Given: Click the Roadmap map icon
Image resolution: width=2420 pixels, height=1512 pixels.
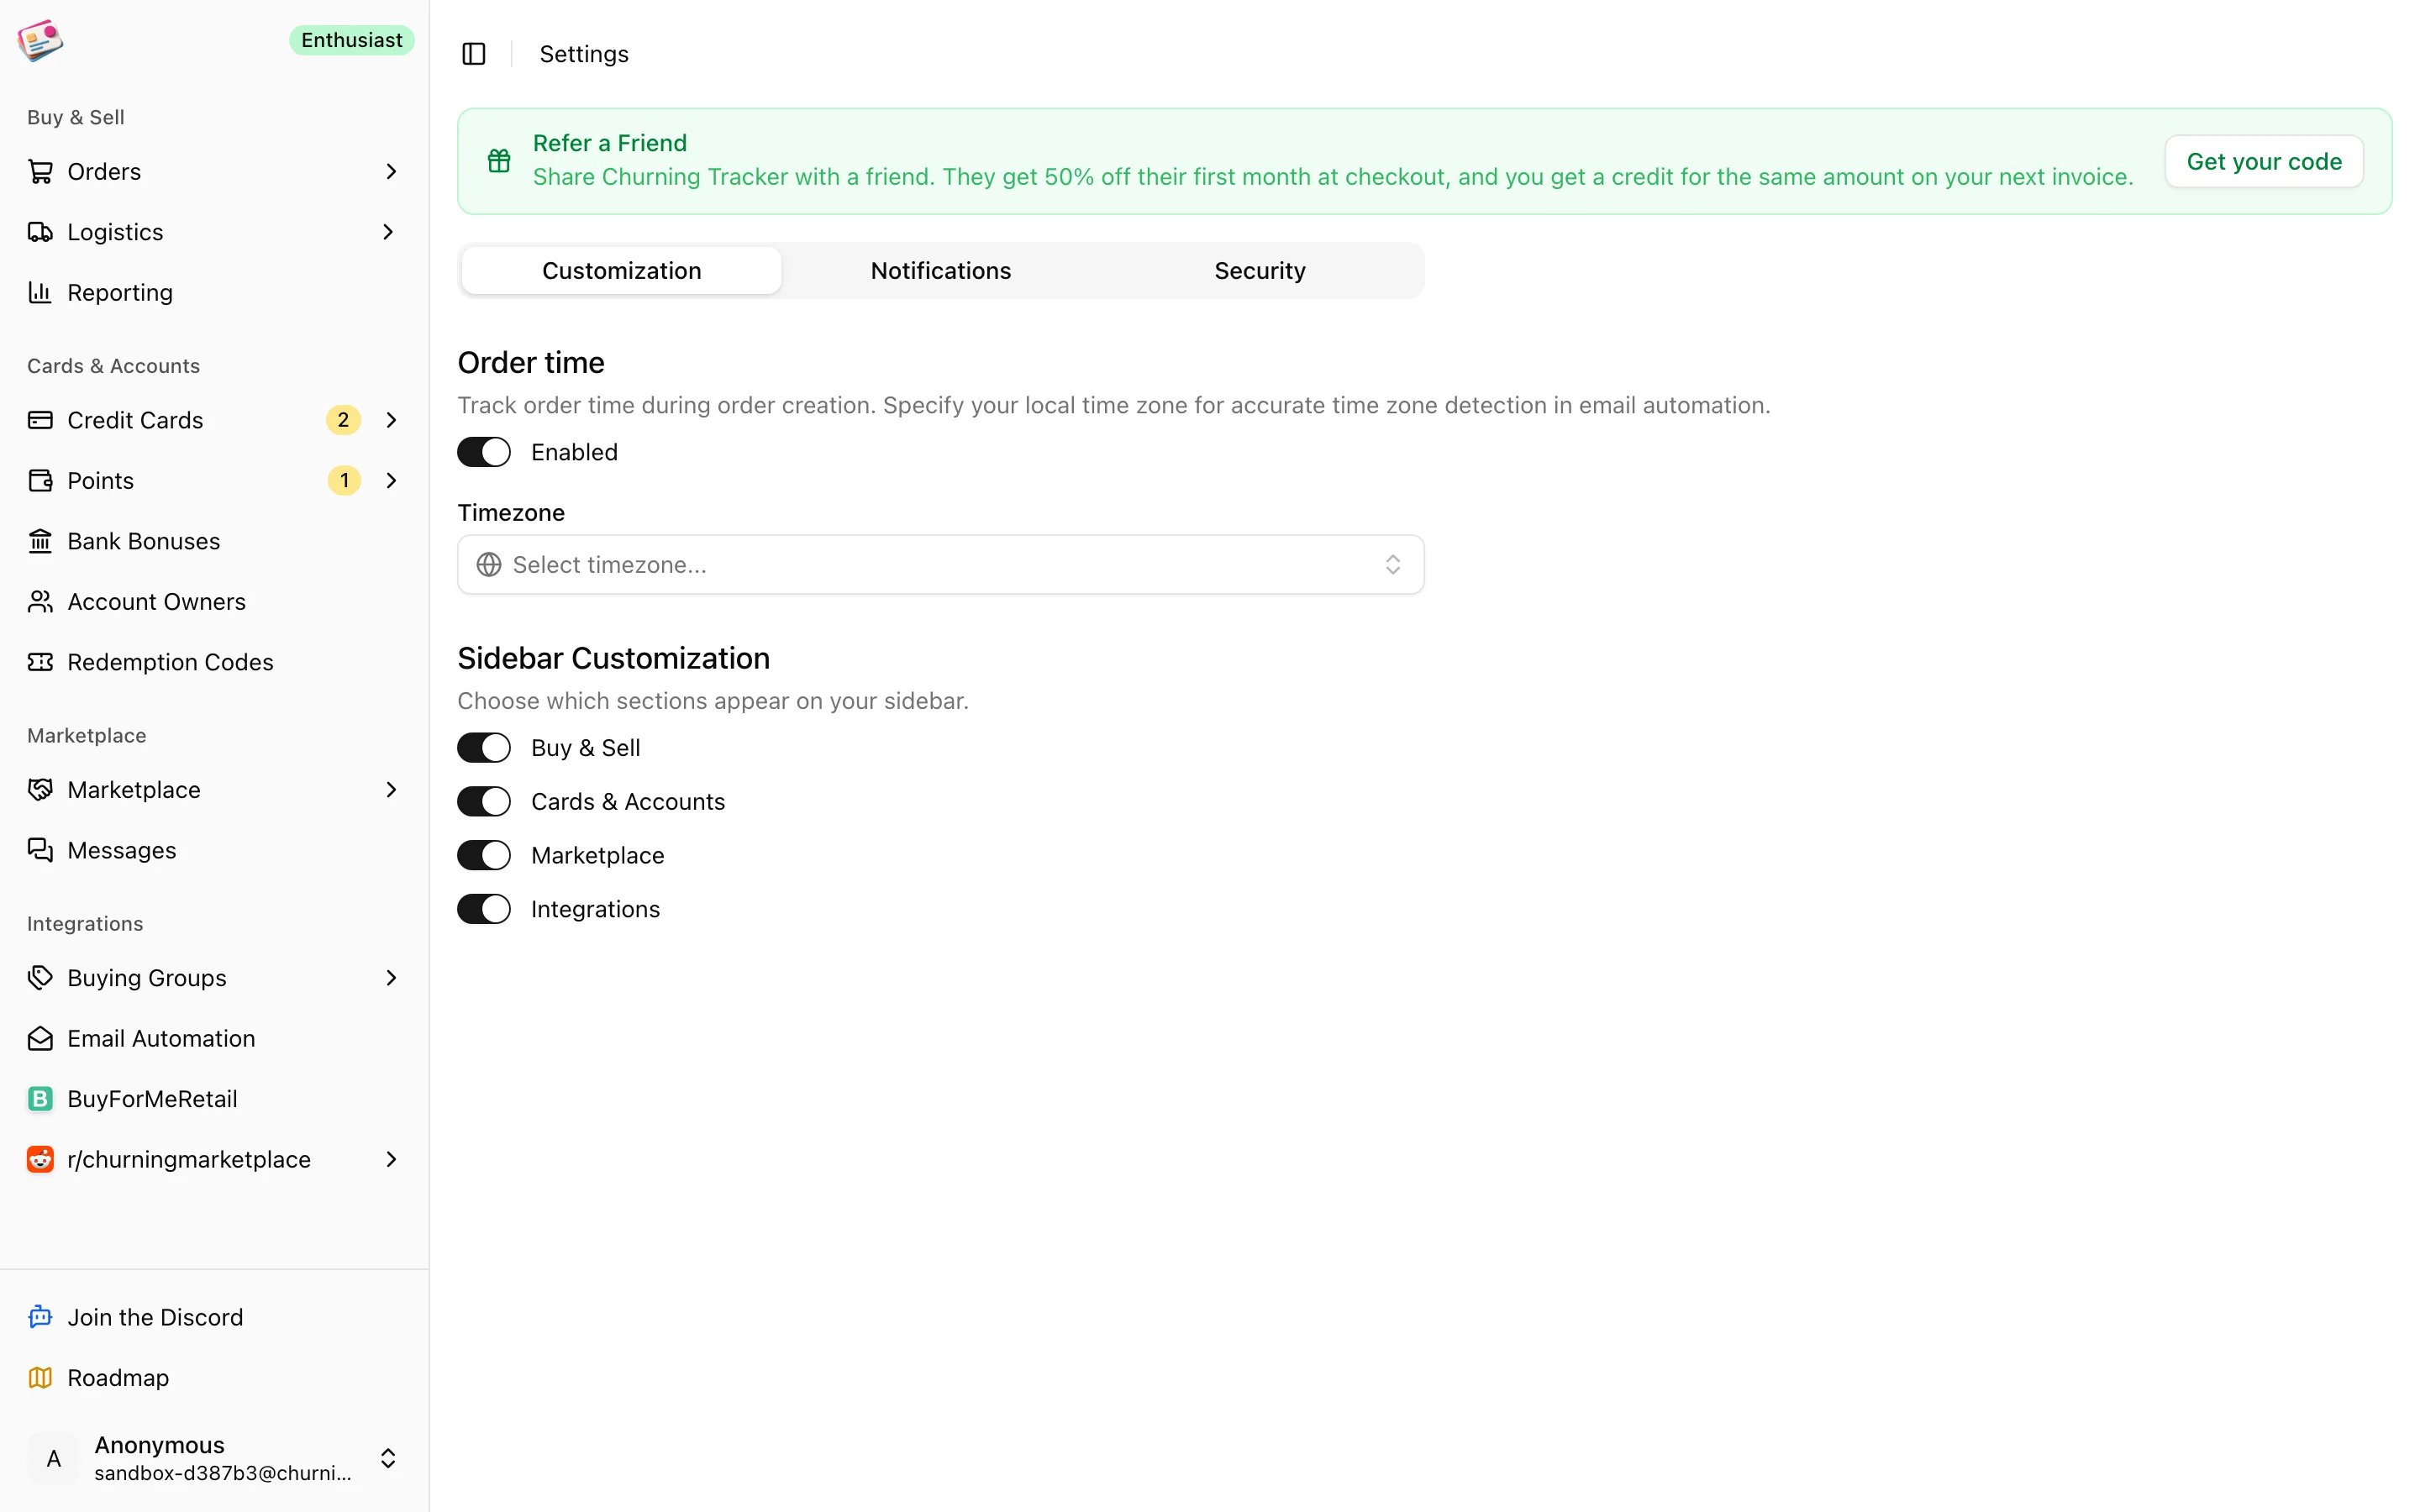Looking at the screenshot, I should tap(40, 1378).
